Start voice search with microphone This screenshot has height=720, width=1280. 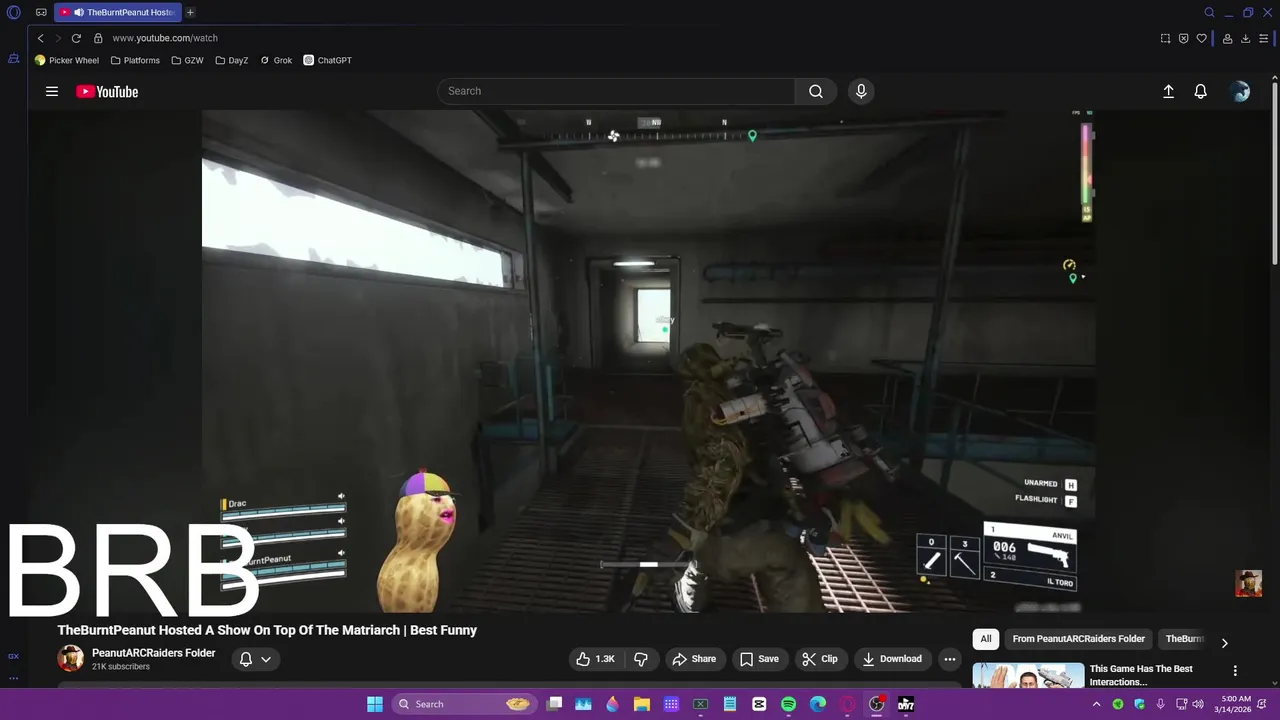(861, 91)
